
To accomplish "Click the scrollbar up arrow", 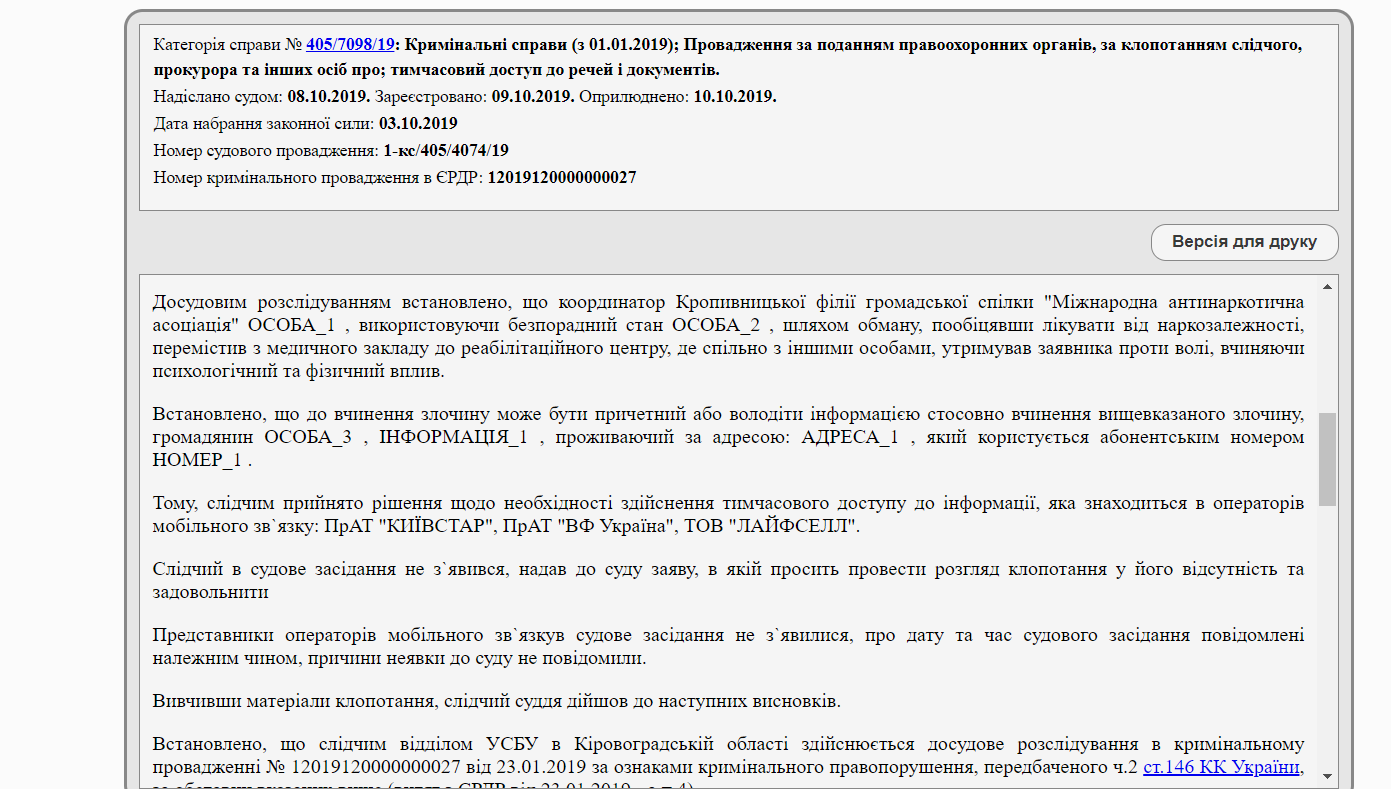I will [x=1327, y=286].
